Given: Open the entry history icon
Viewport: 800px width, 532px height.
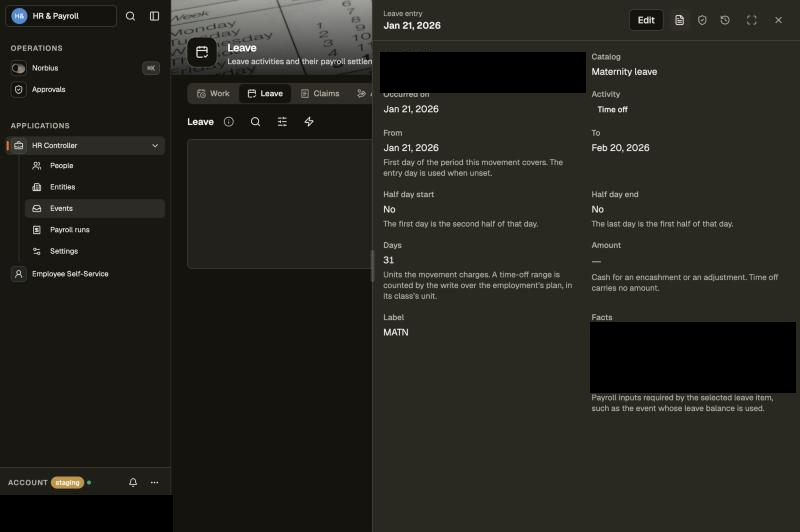Looking at the screenshot, I should [x=725, y=20].
